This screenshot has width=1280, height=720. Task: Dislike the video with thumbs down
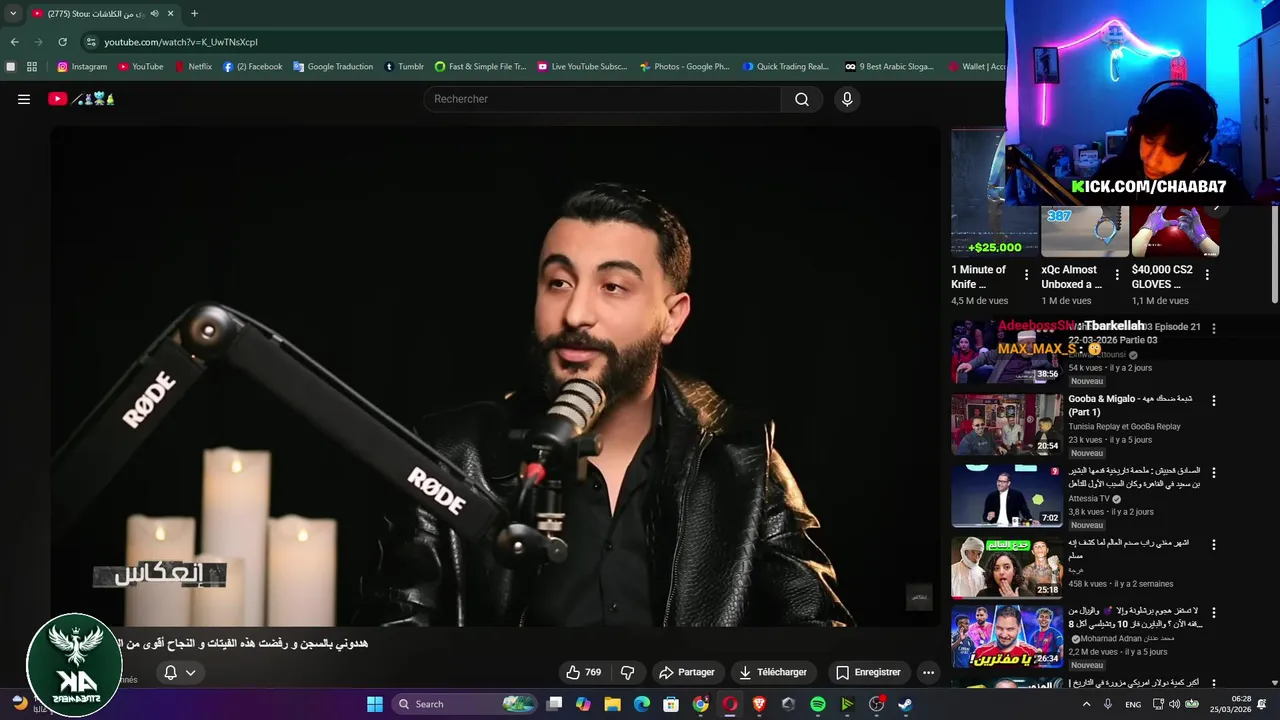tap(628, 672)
